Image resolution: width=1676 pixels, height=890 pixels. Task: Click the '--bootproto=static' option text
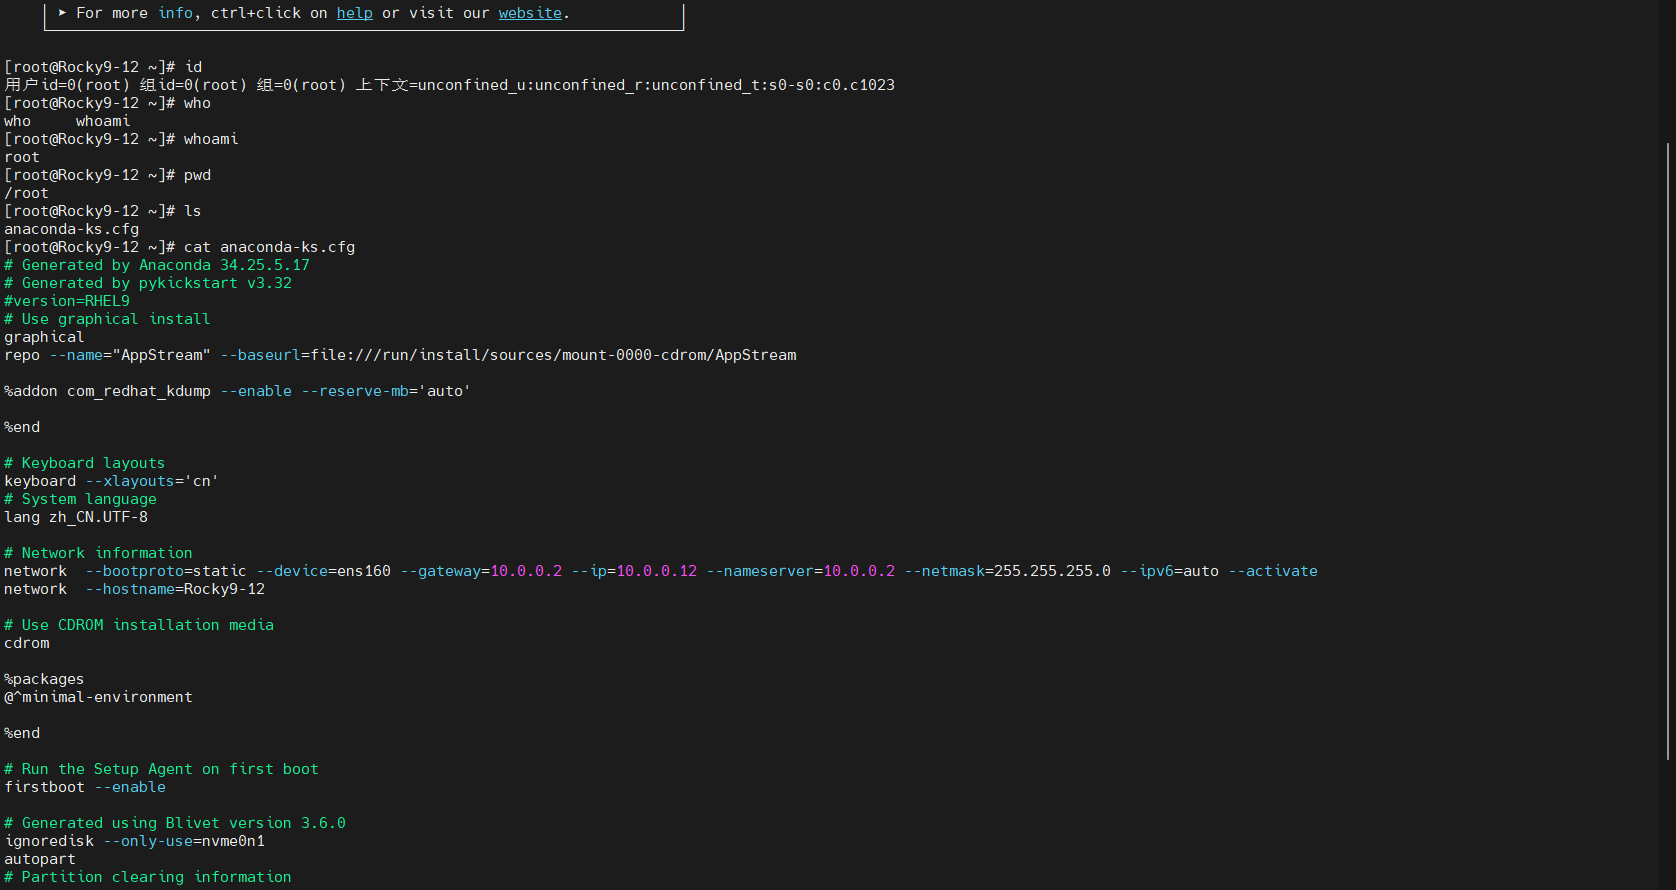point(166,571)
